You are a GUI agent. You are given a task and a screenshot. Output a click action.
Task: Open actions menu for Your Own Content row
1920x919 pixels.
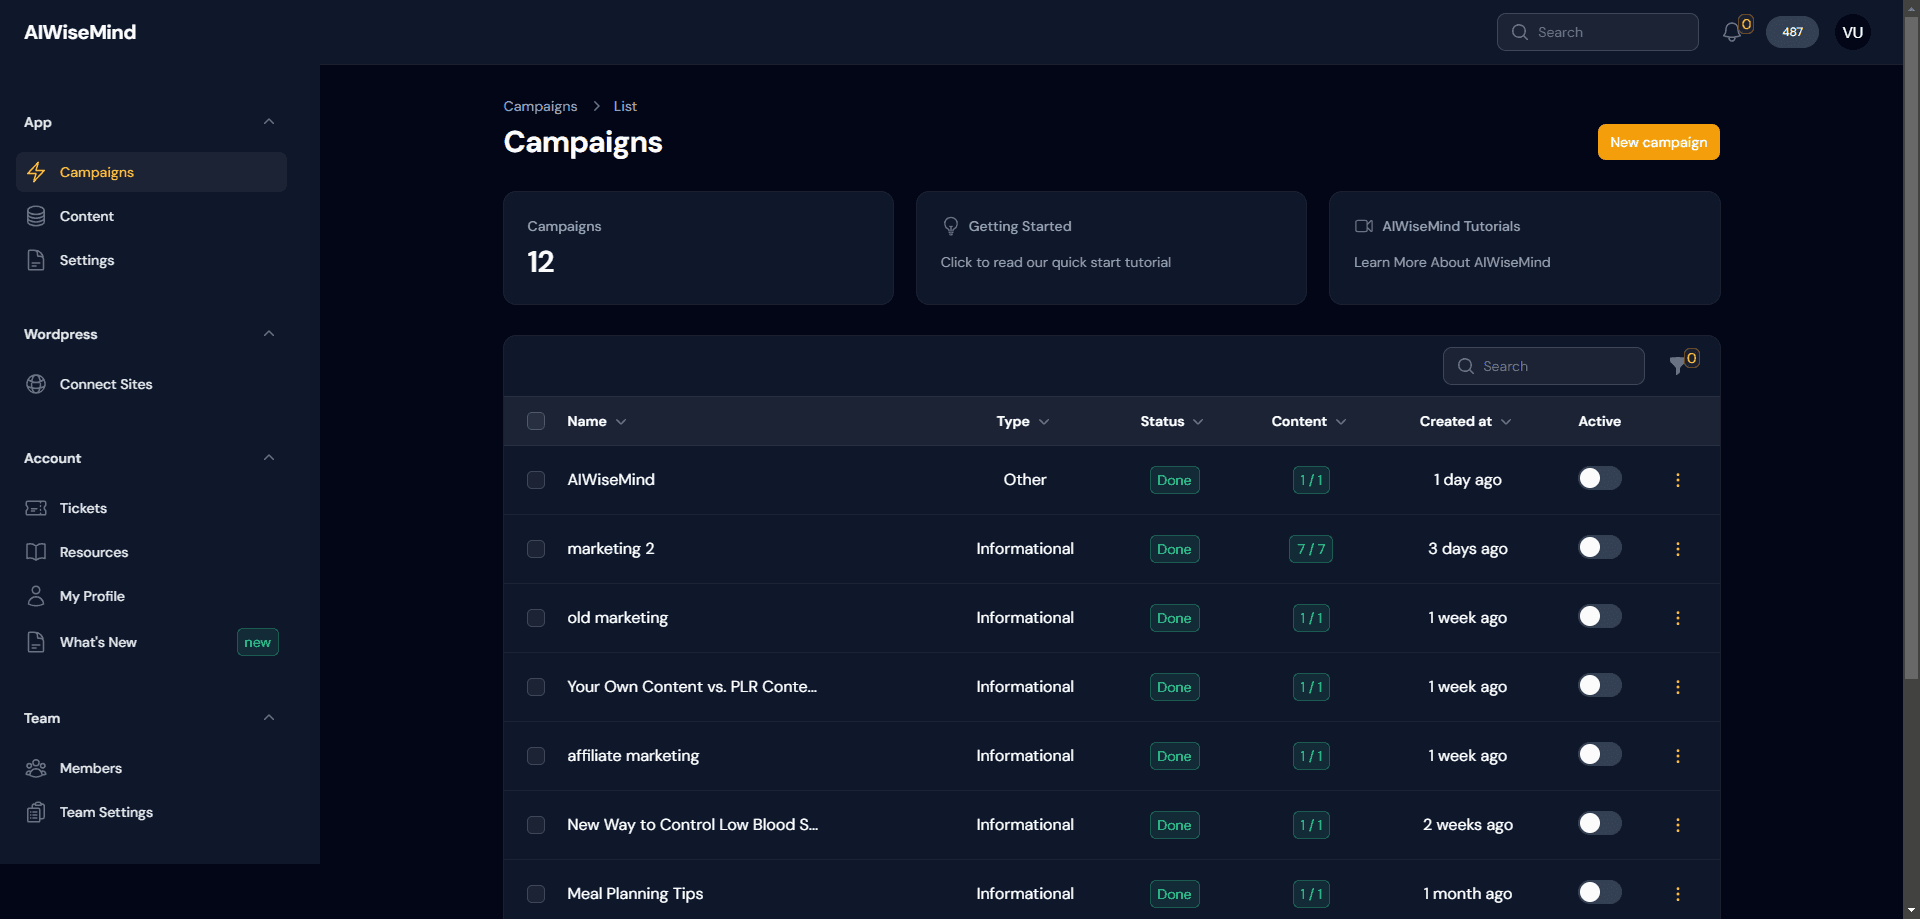tap(1678, 687)
